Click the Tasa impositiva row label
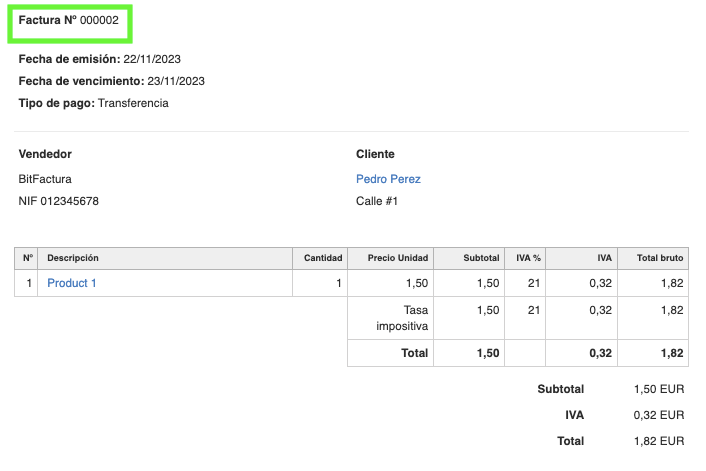Screen dimensions: 706x471 pyautogui.click(x=402, y=318)
